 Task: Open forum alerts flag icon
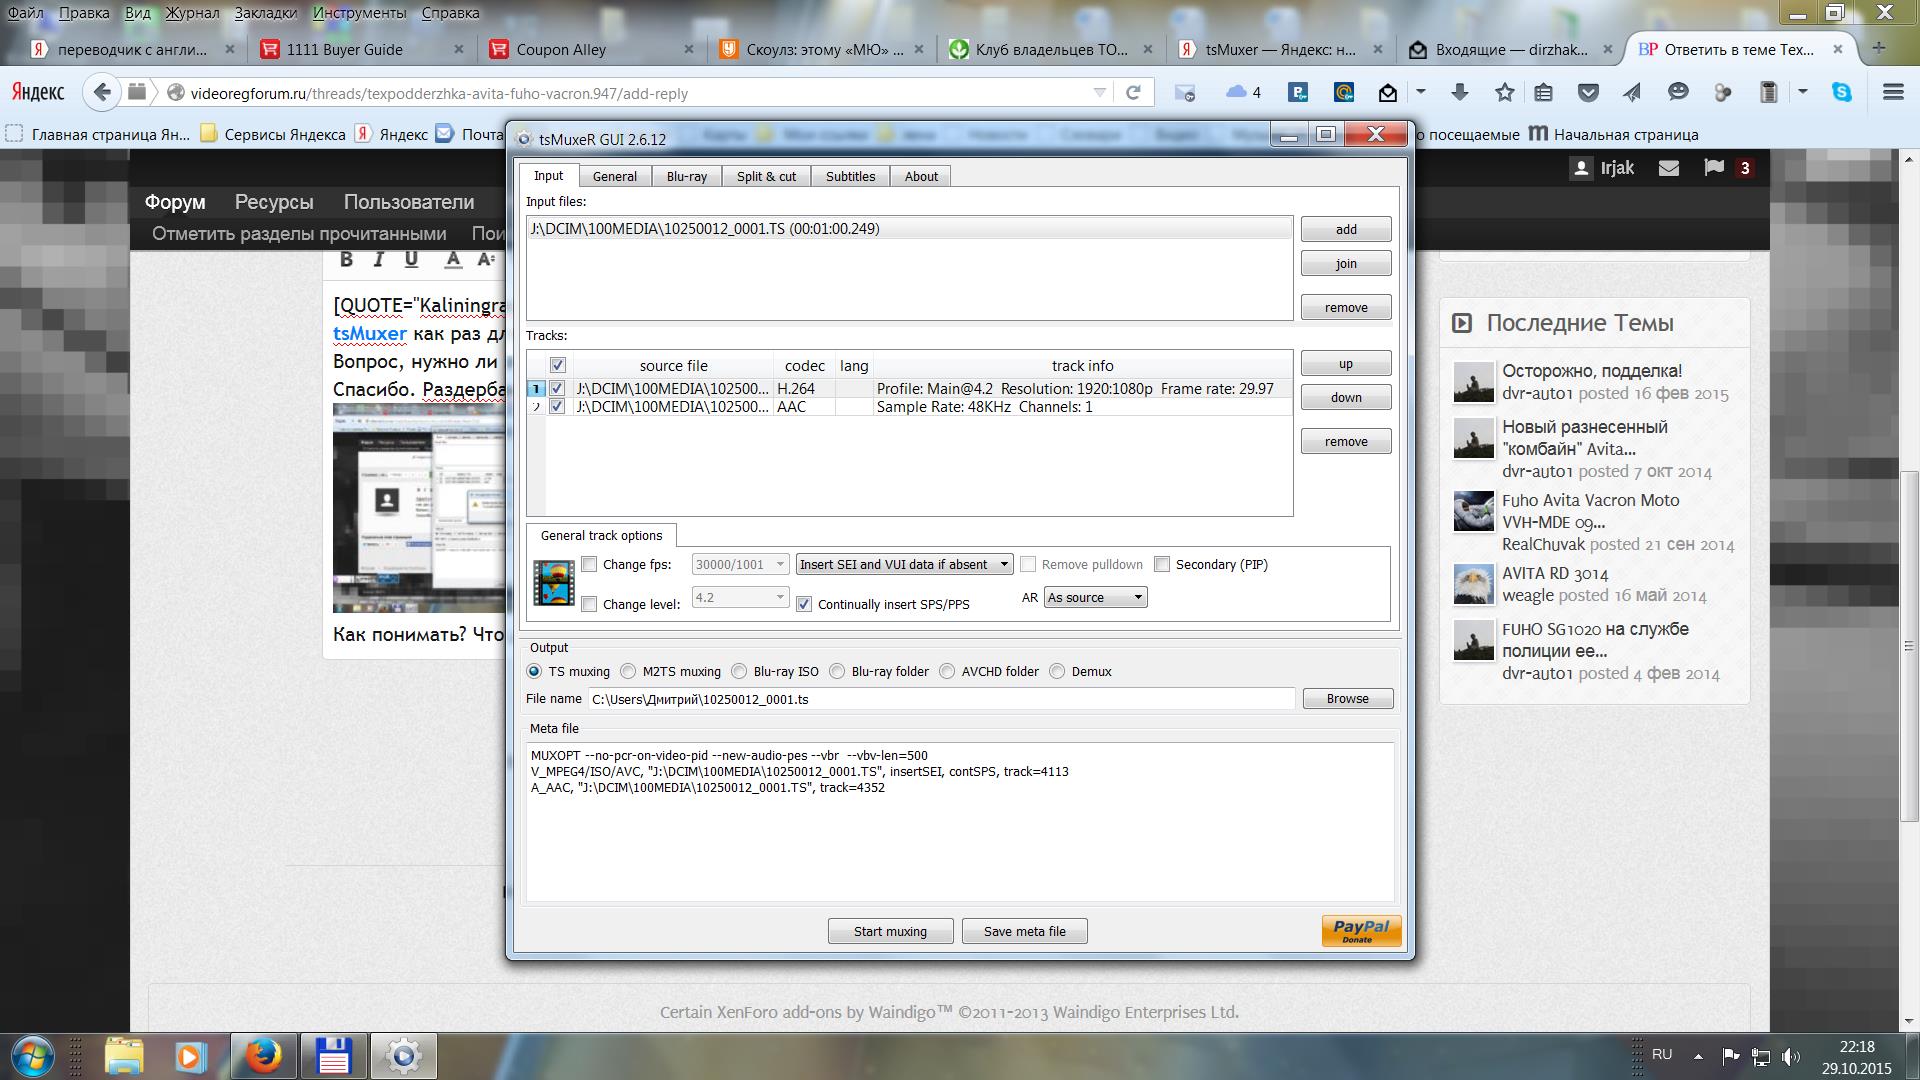pyautogui.click(x=1714, y=168)
